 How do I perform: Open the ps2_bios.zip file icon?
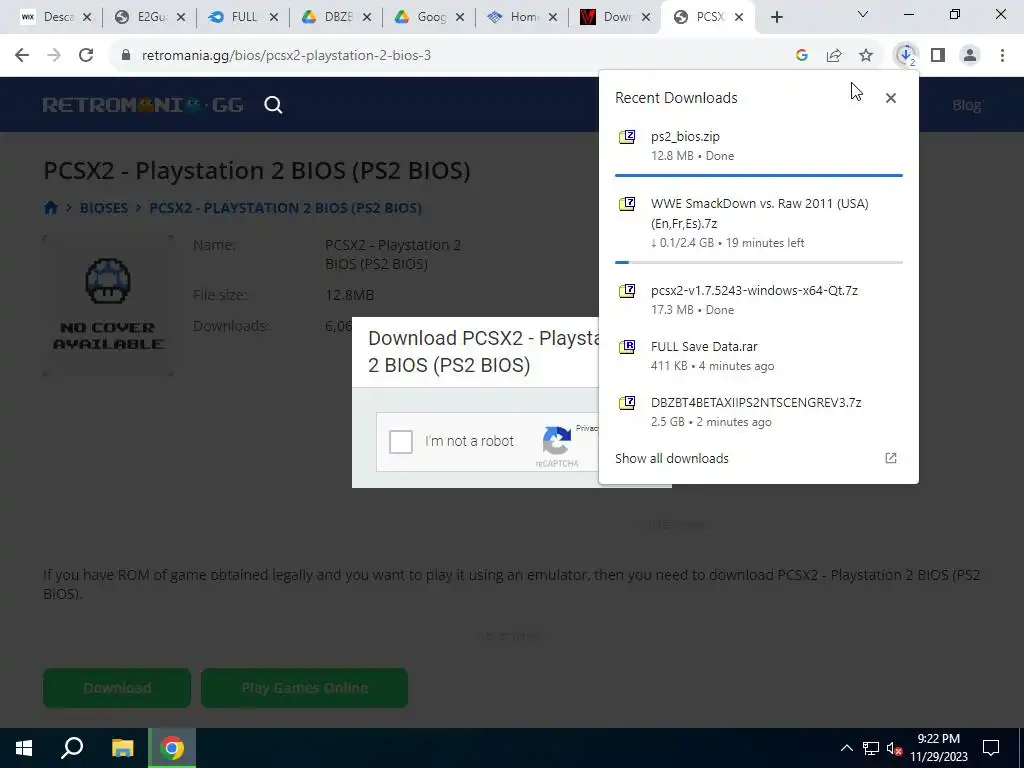(627, 137)
